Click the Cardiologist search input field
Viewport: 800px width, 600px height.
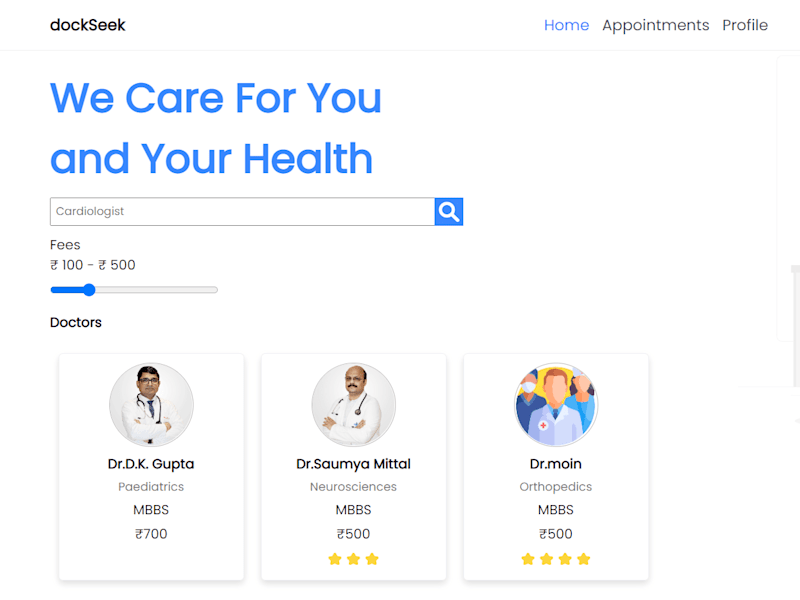click(x=242, y=211)
